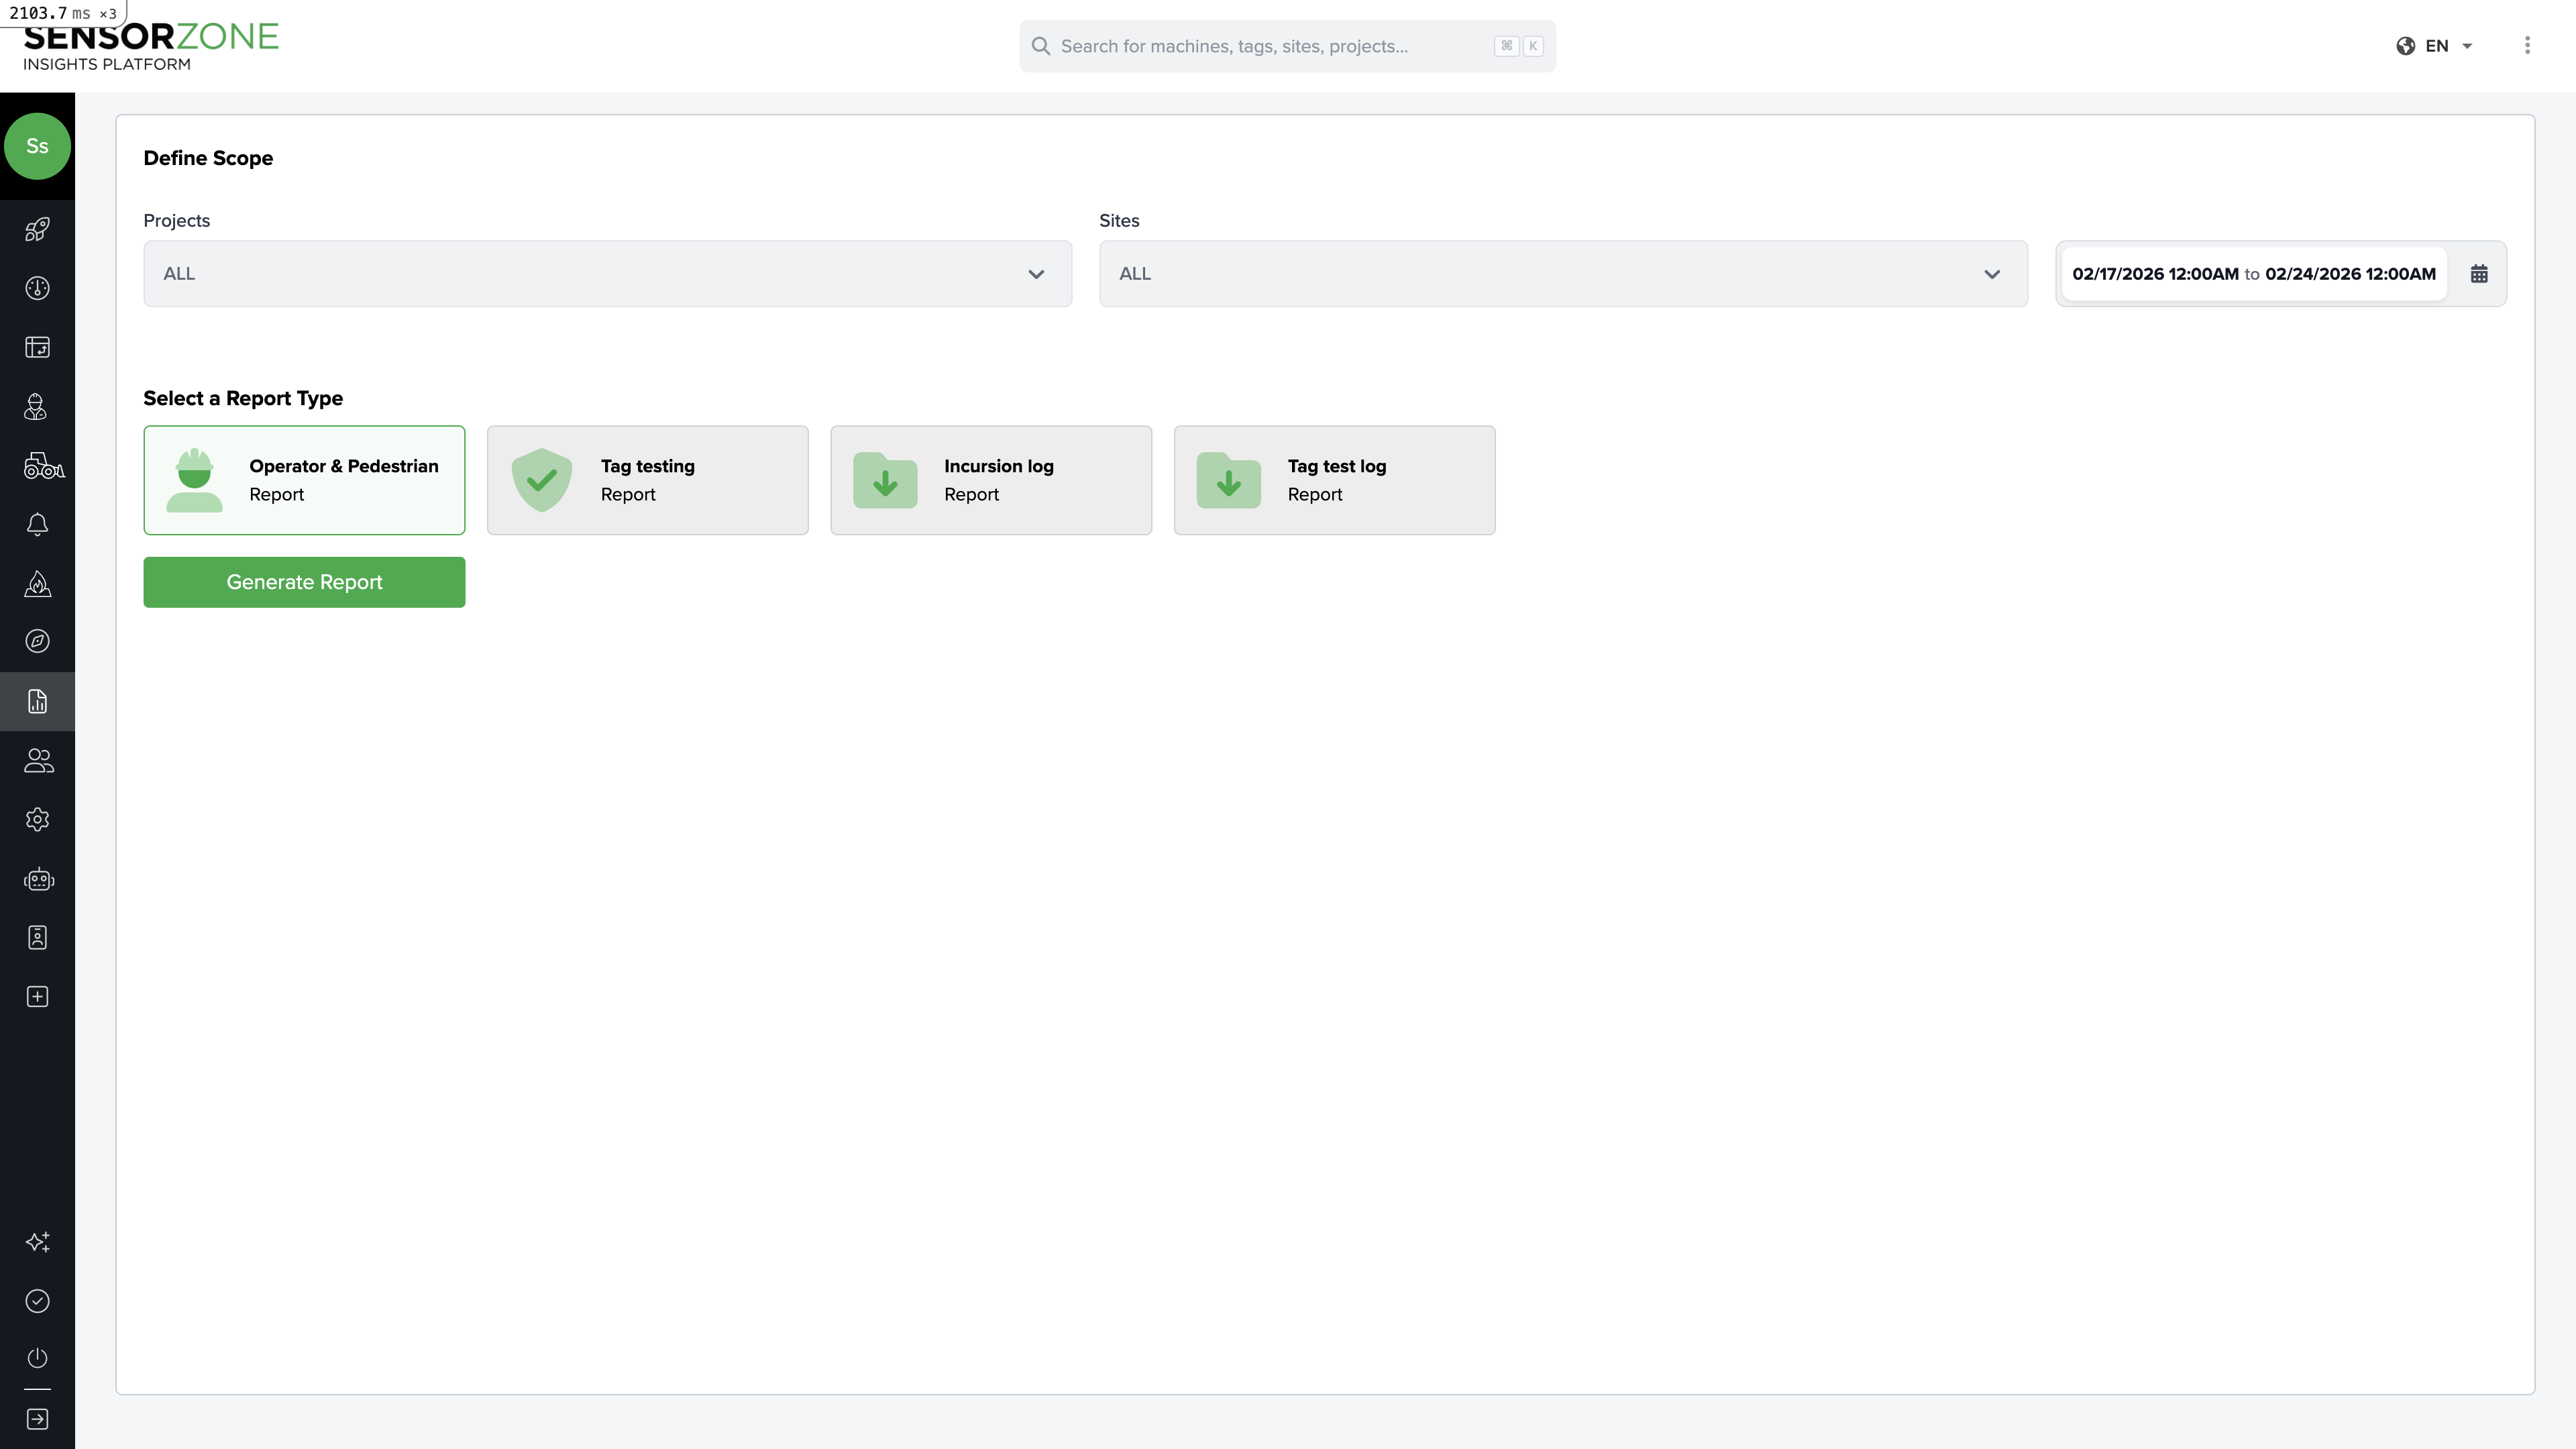
Task: Open the dashboard gauge panel
Action: tap(38, 288)
